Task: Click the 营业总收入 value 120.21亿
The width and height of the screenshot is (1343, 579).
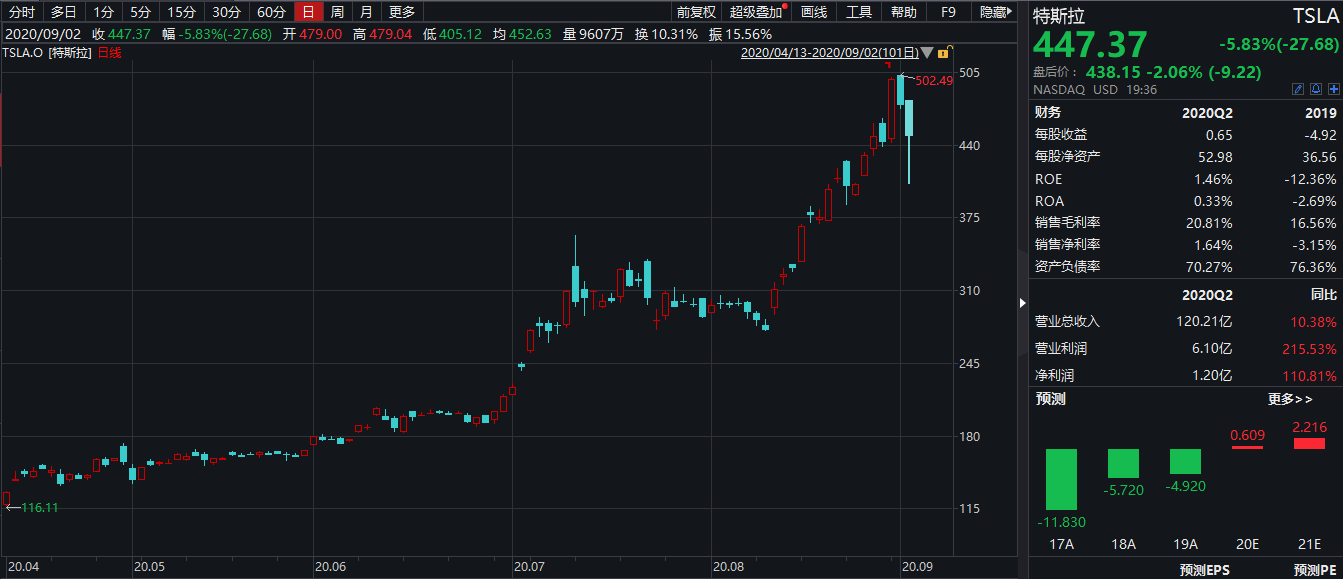Action: click(x=1204, y=322)
